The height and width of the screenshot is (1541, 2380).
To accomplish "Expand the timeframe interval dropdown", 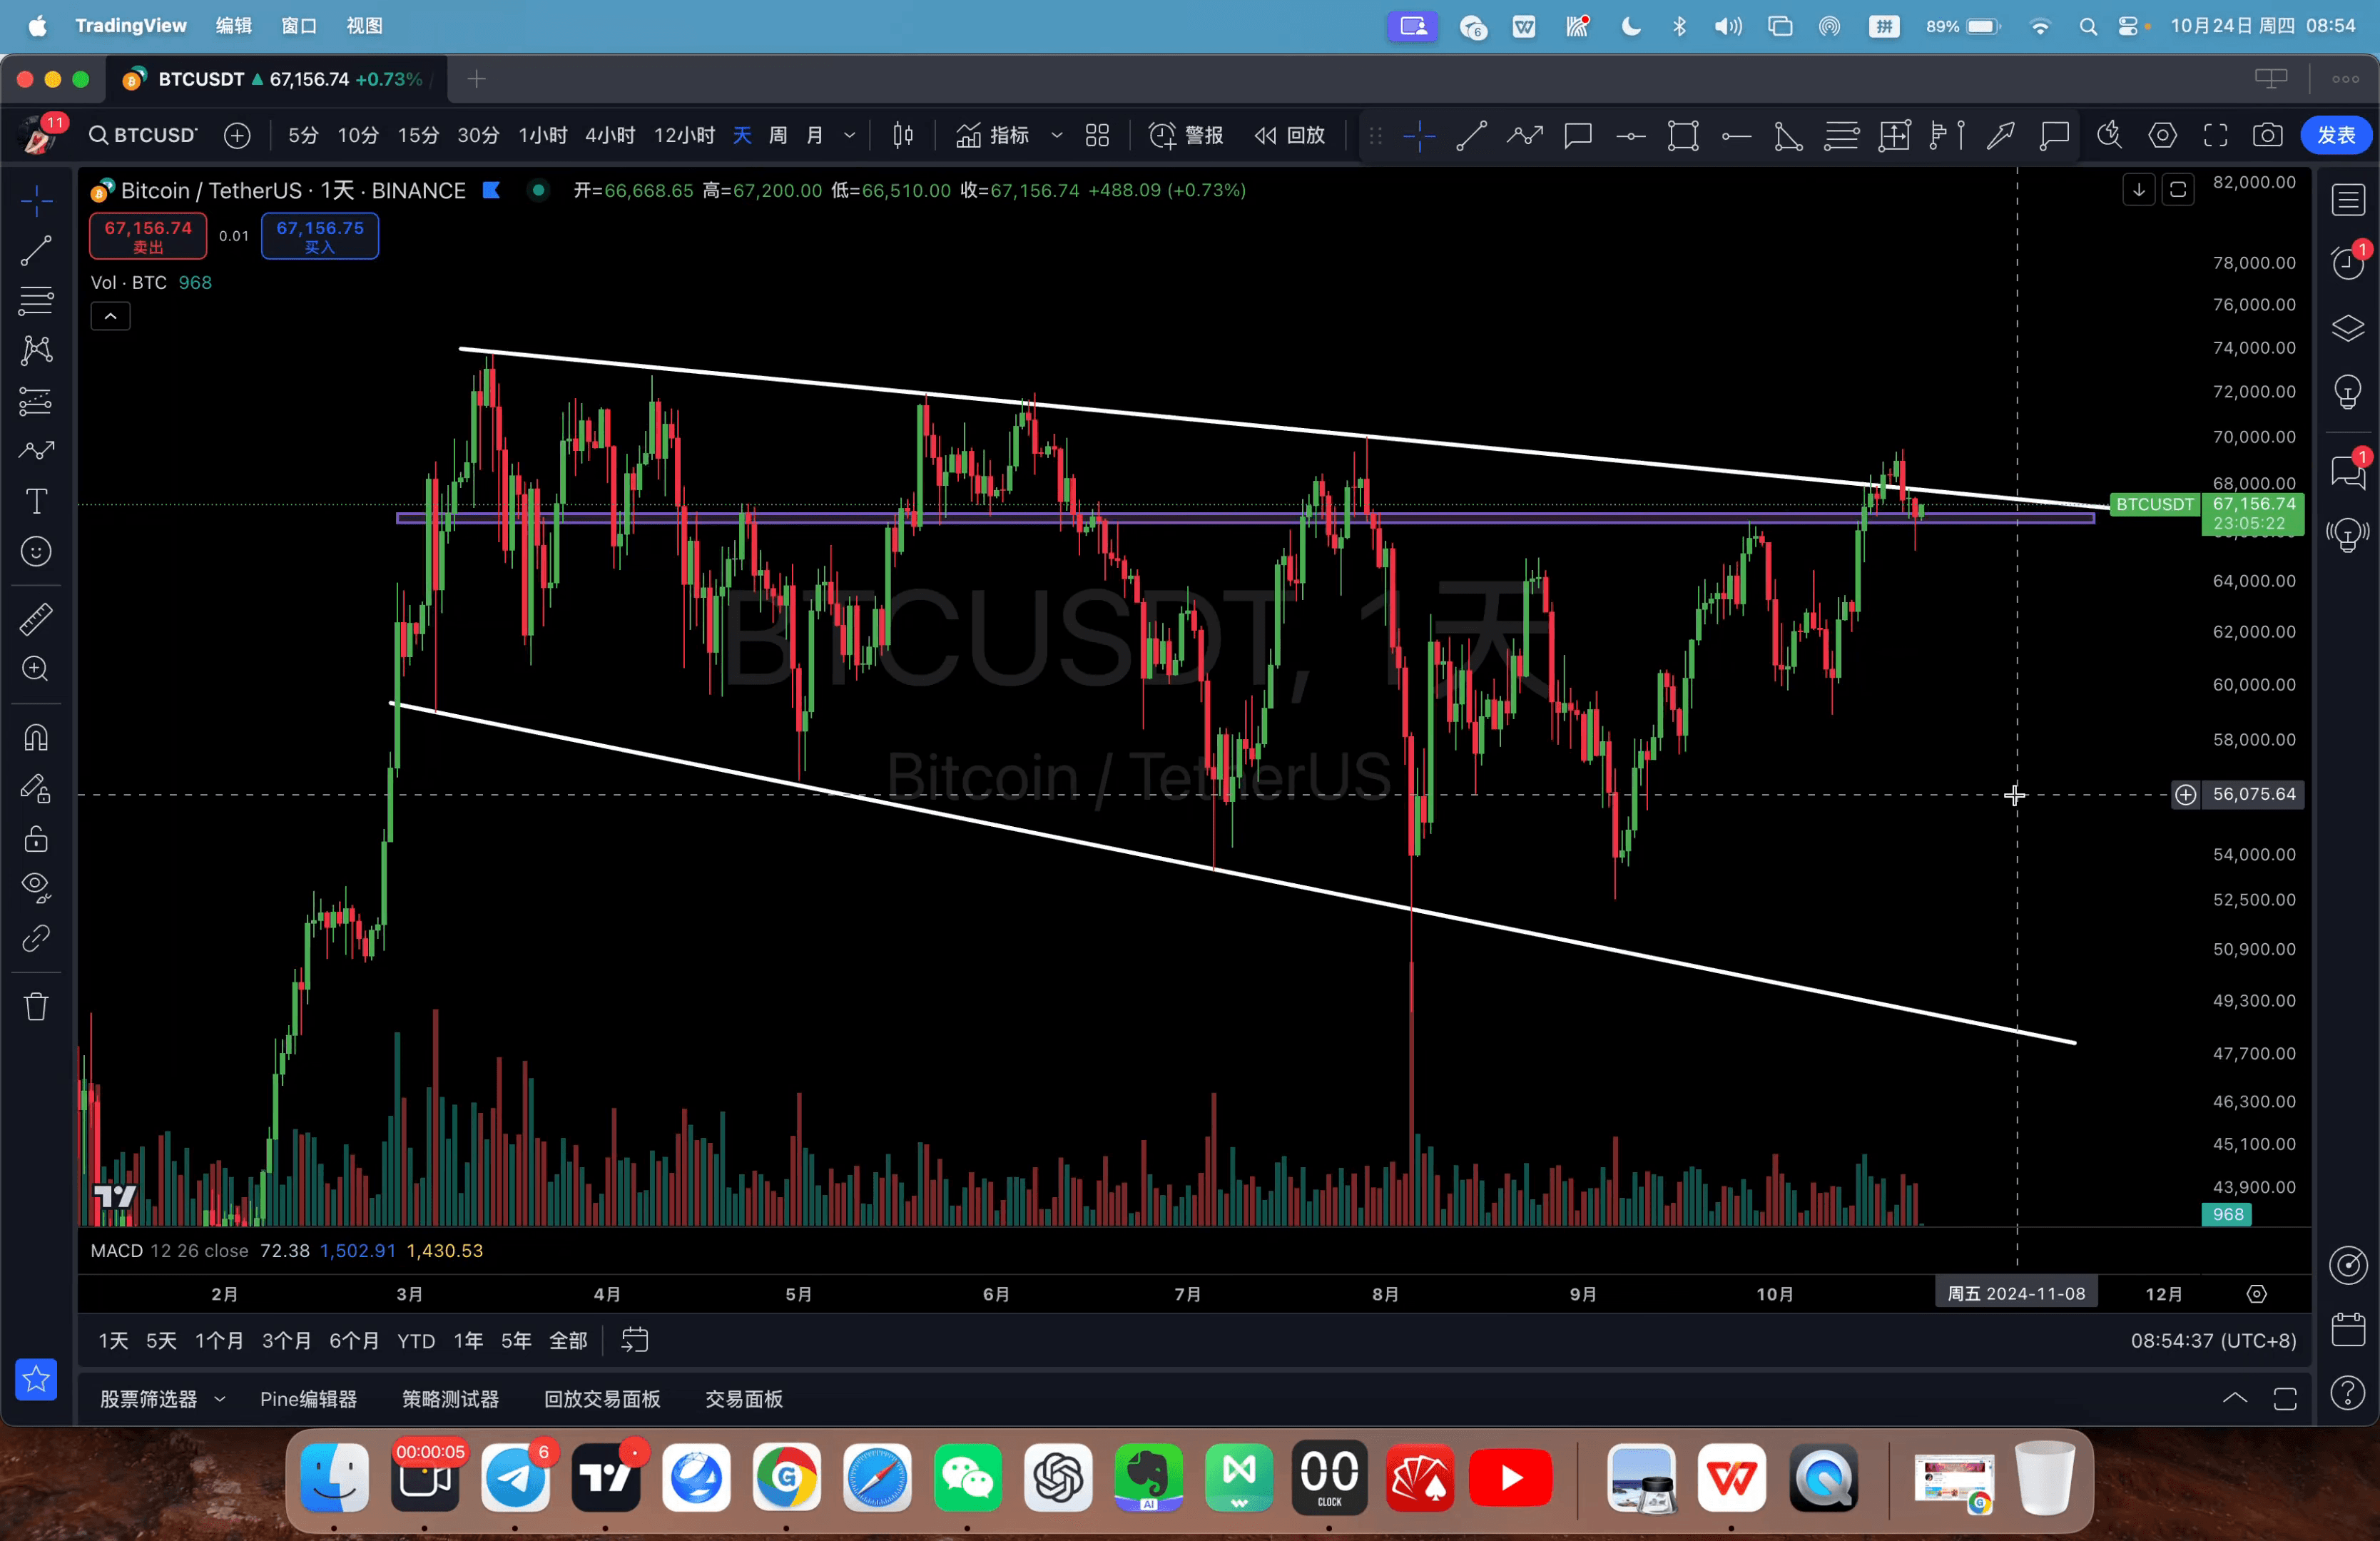I will tap(850, 135).
